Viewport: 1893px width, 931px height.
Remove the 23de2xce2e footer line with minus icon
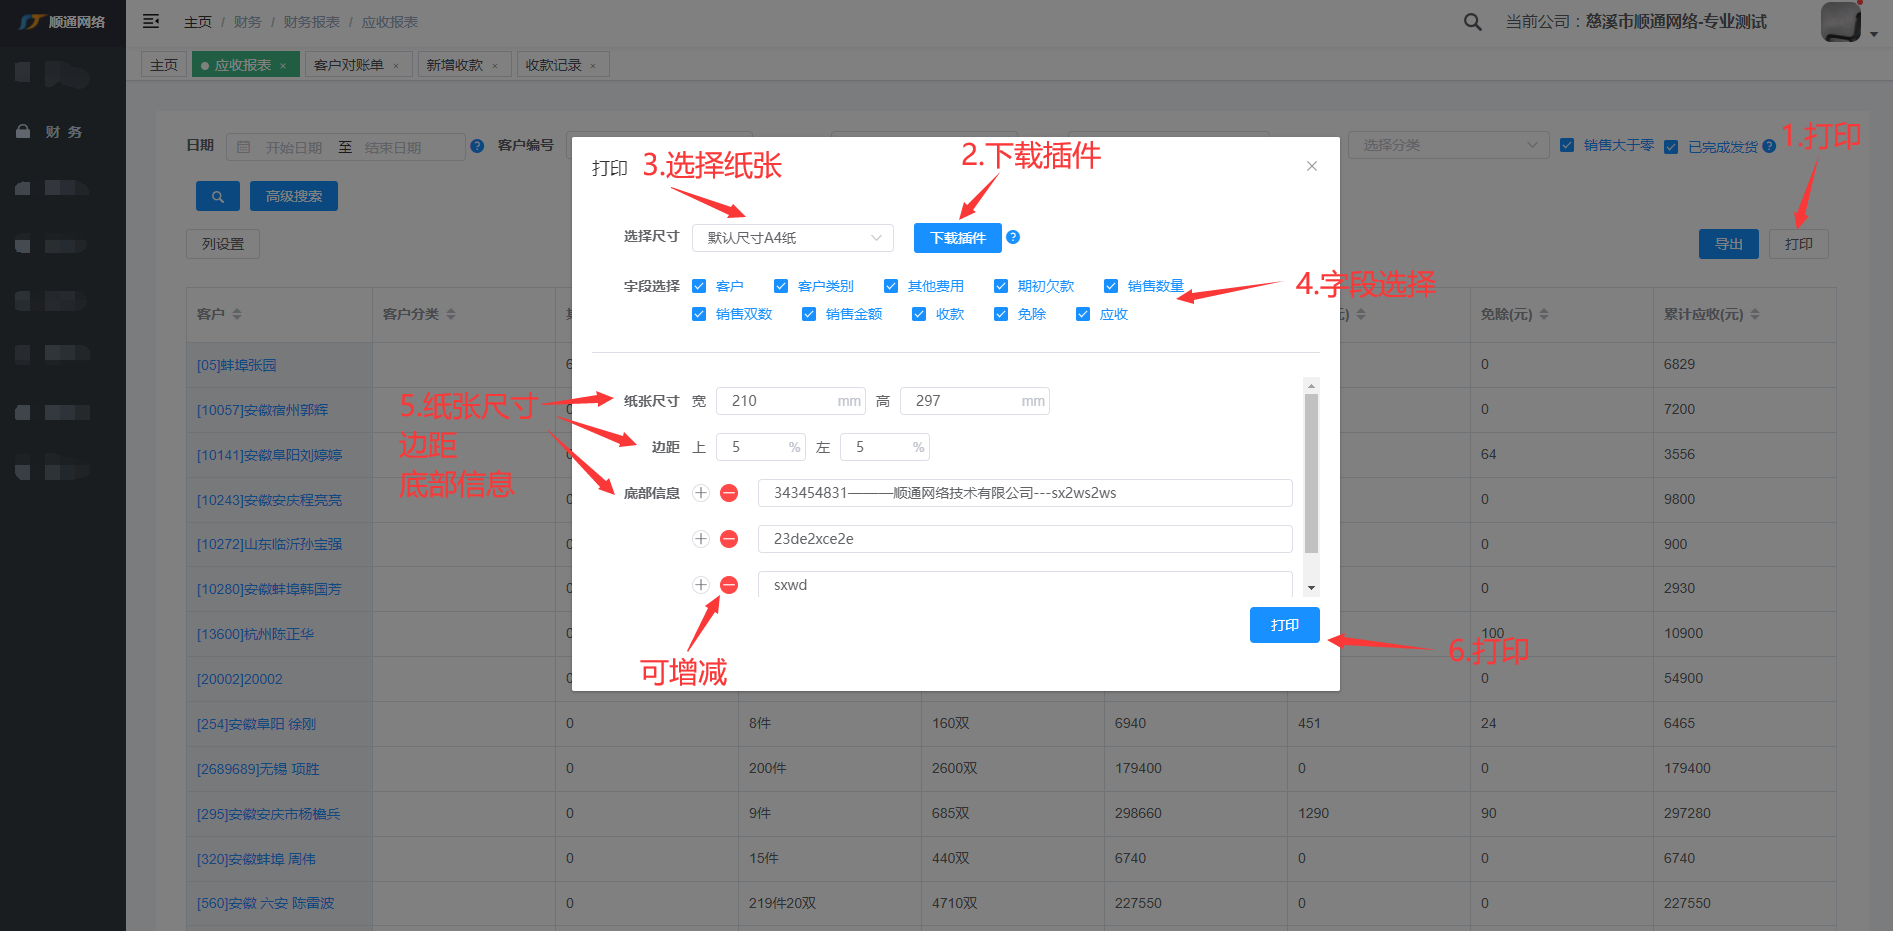click(x=729, y=539)
